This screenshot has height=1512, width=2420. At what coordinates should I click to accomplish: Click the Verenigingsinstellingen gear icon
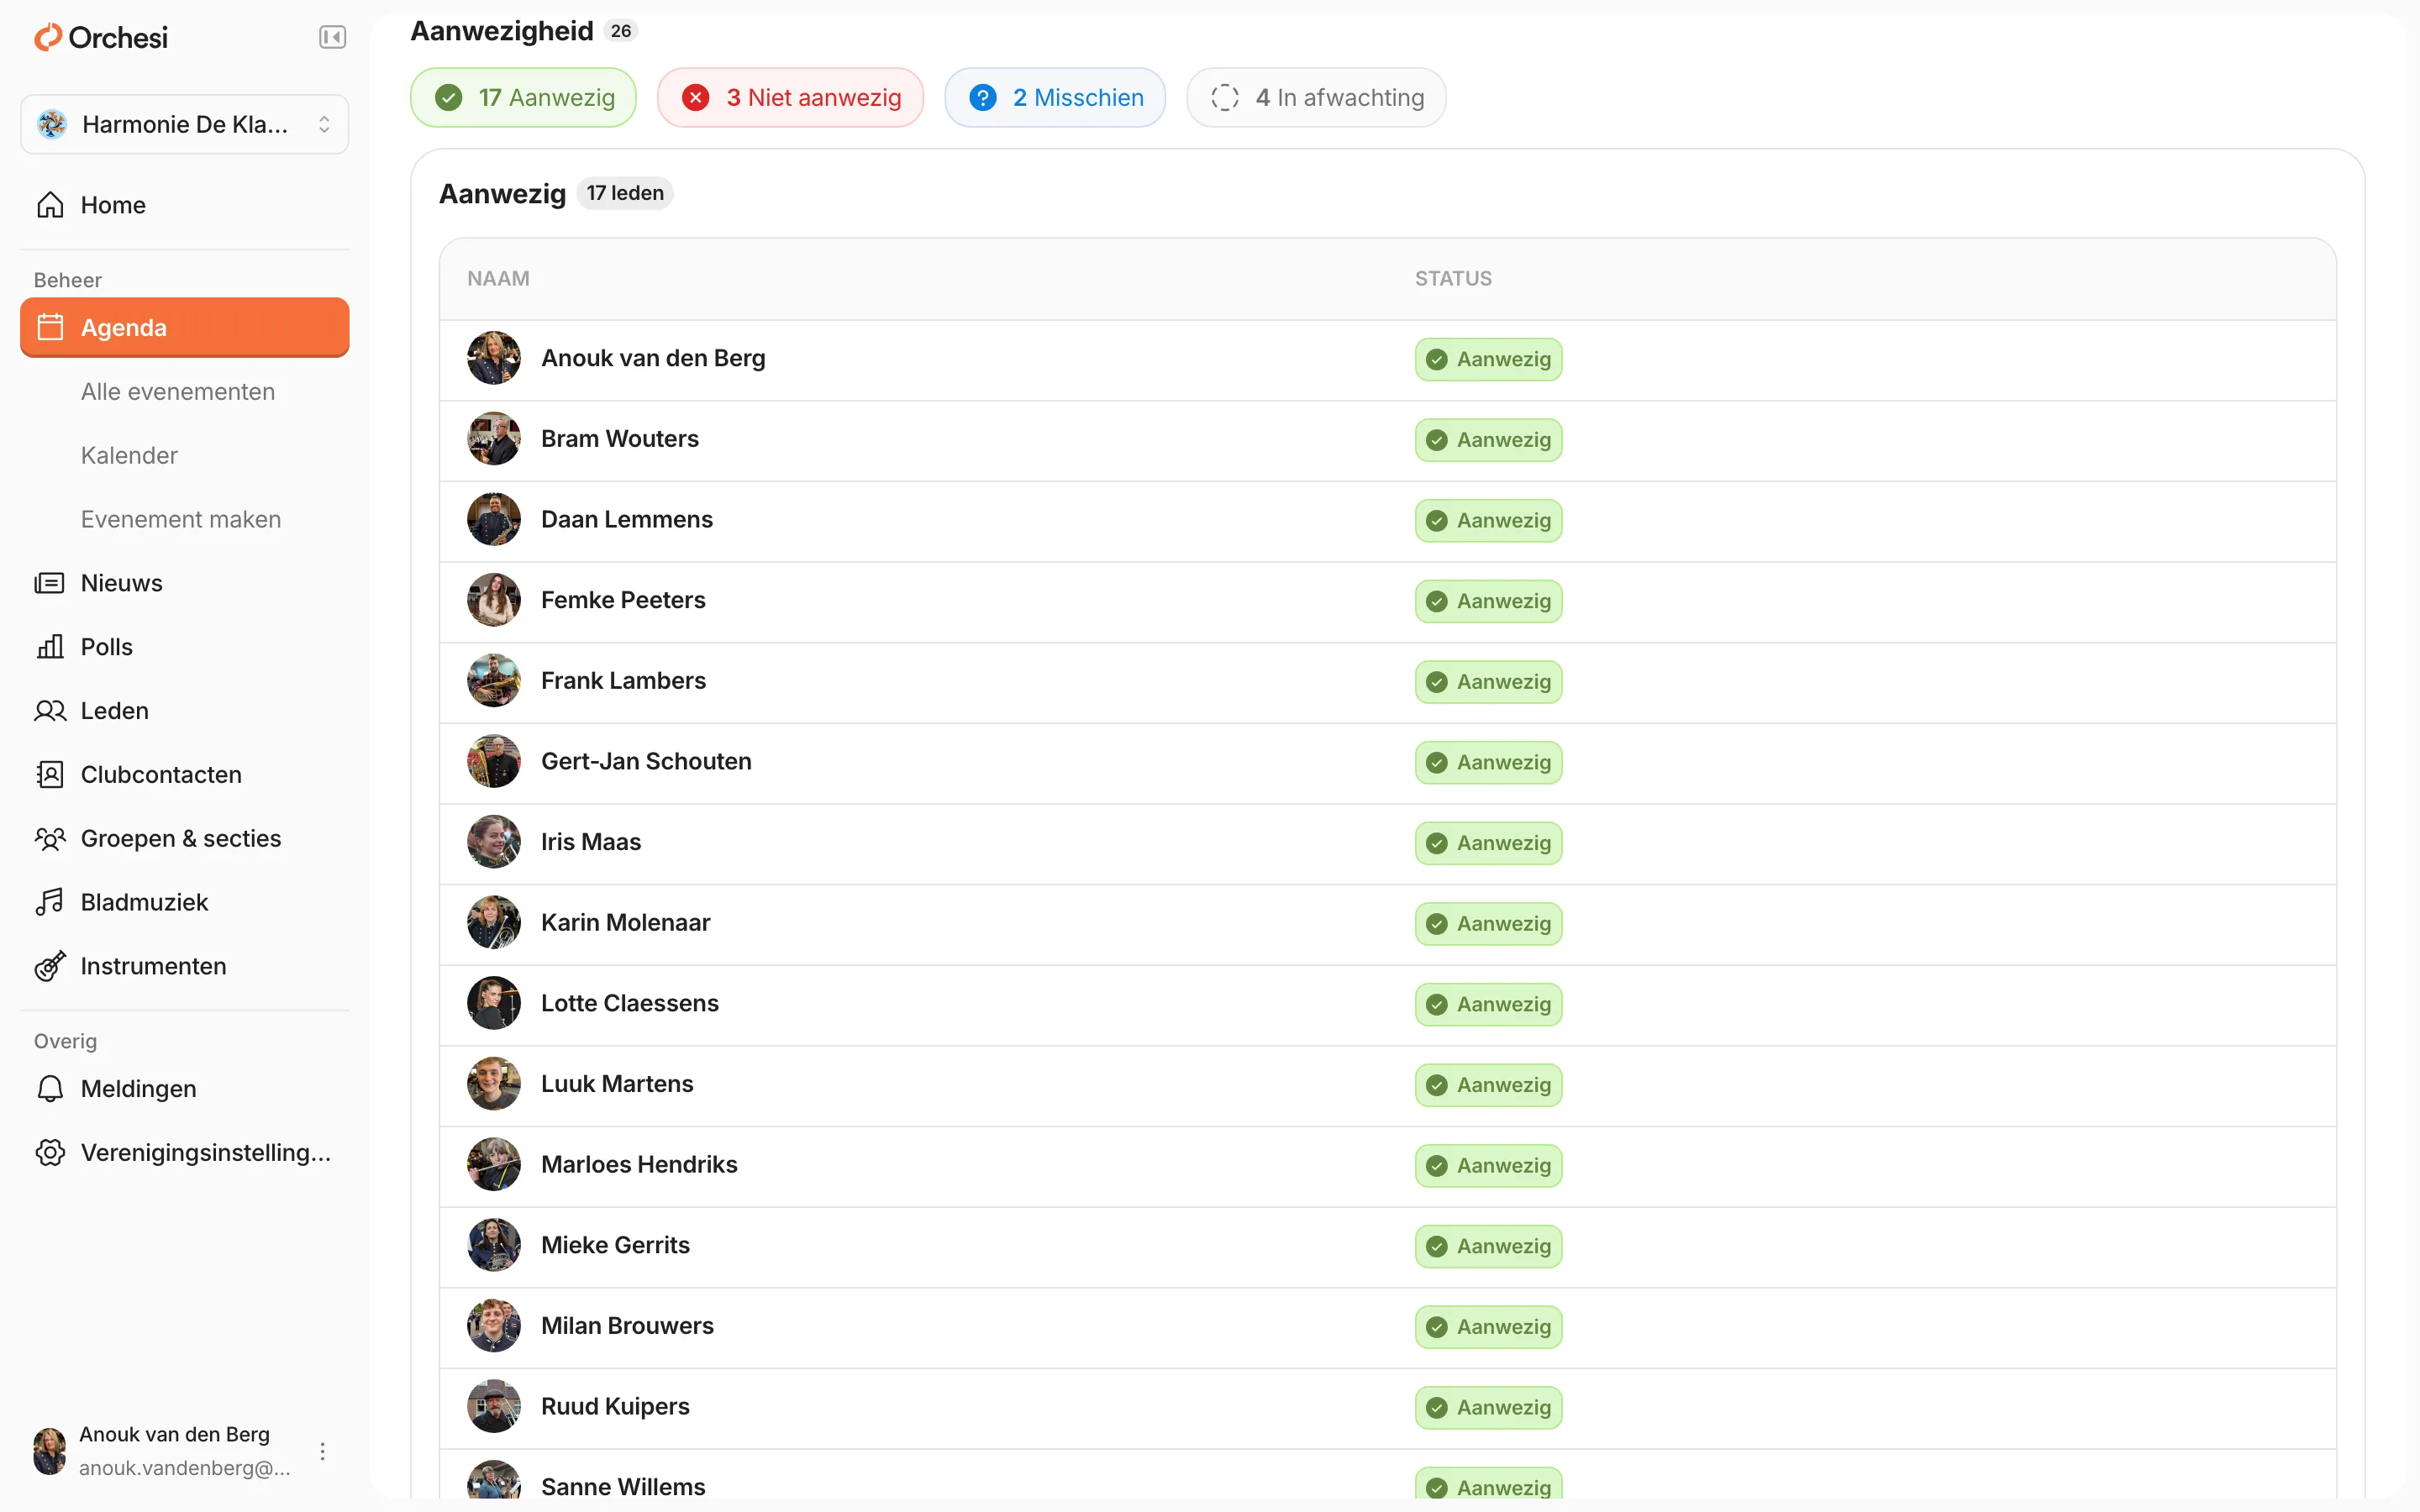pos(50,1153)
